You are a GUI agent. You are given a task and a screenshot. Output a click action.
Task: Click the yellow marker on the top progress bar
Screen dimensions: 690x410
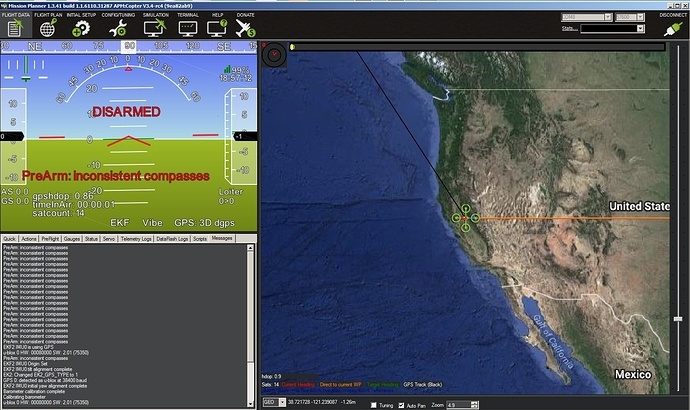coord(292,47)
